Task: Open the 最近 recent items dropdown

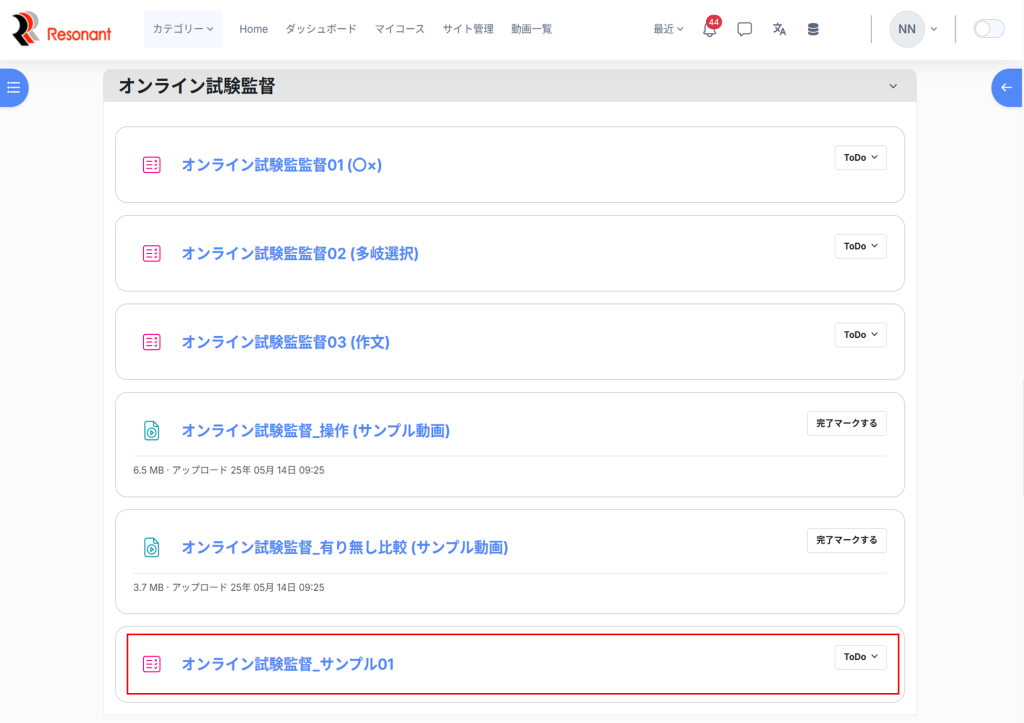Action: tap(668, 30)
